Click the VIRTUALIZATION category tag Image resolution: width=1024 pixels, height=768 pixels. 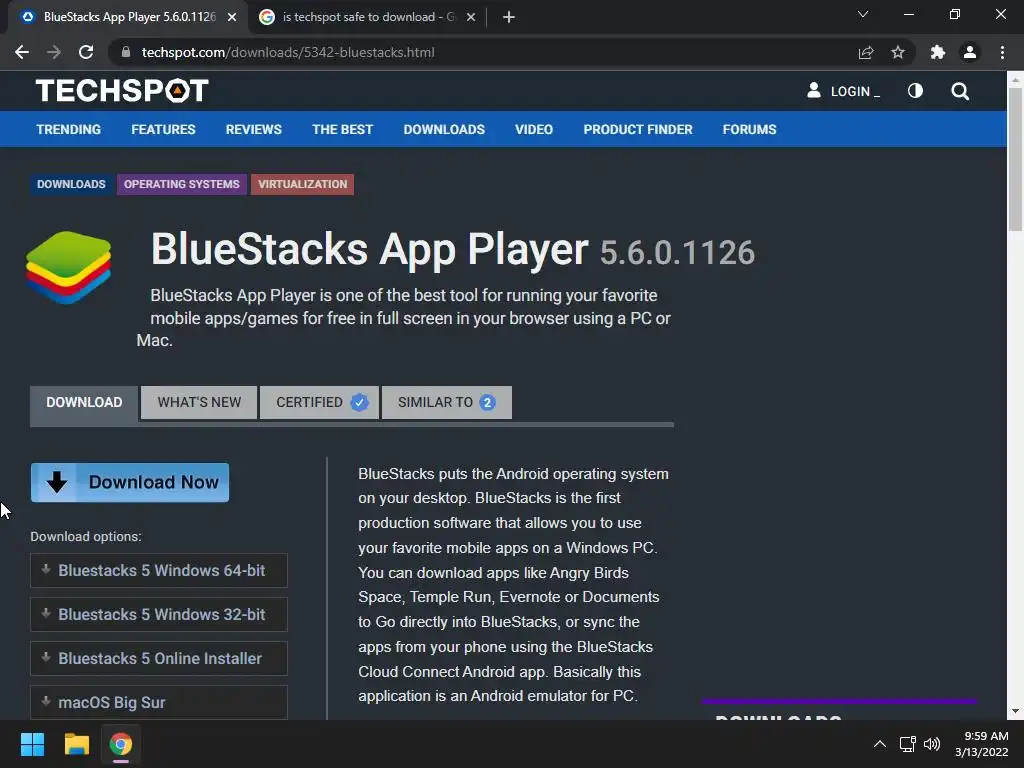tap(302, 184)
